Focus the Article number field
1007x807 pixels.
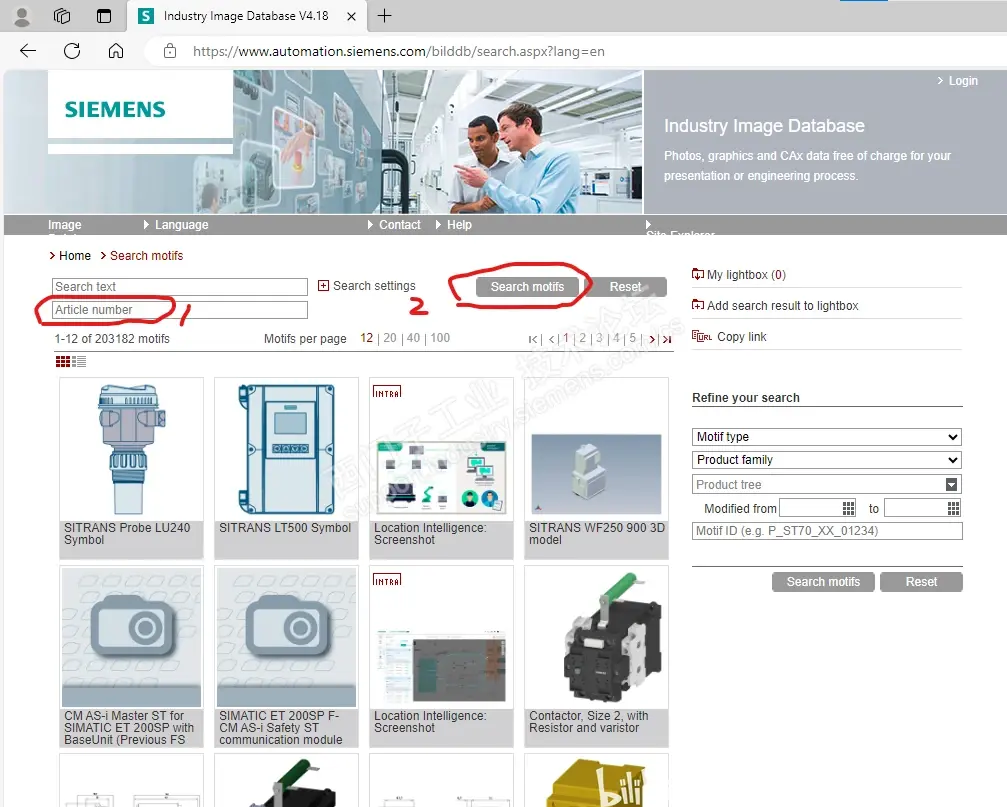point(180,309)
